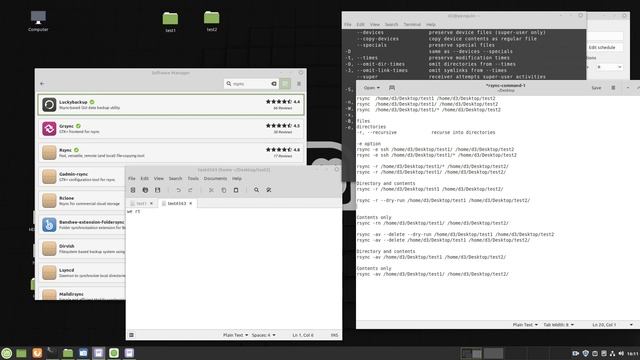Open Search menu in terminal window

pyautogui.click(x=391, y=24)
